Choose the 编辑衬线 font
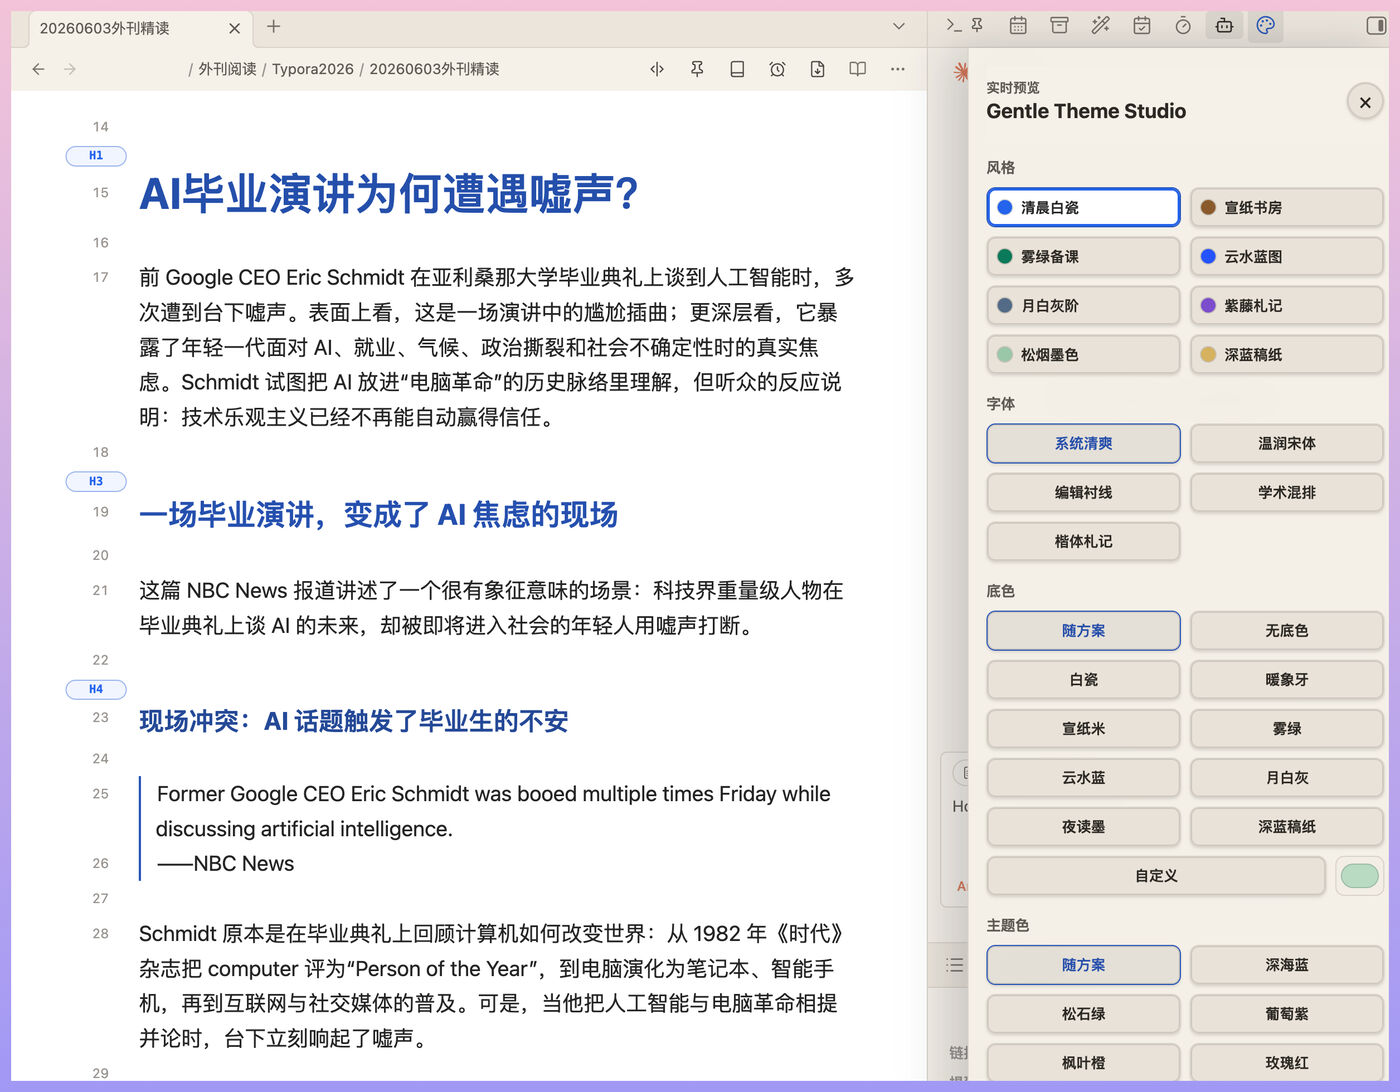The height and width of the screenshot is (1092, 1400). pos(1084,493)
